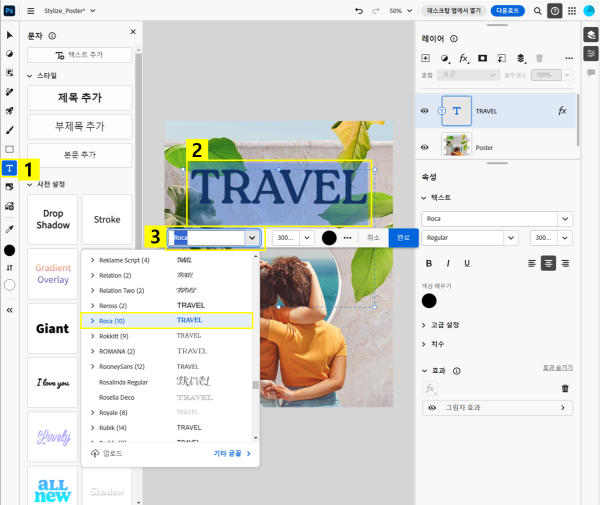
Task: Toggle visibility of TRAVEL layer
Action: [424, 111]
